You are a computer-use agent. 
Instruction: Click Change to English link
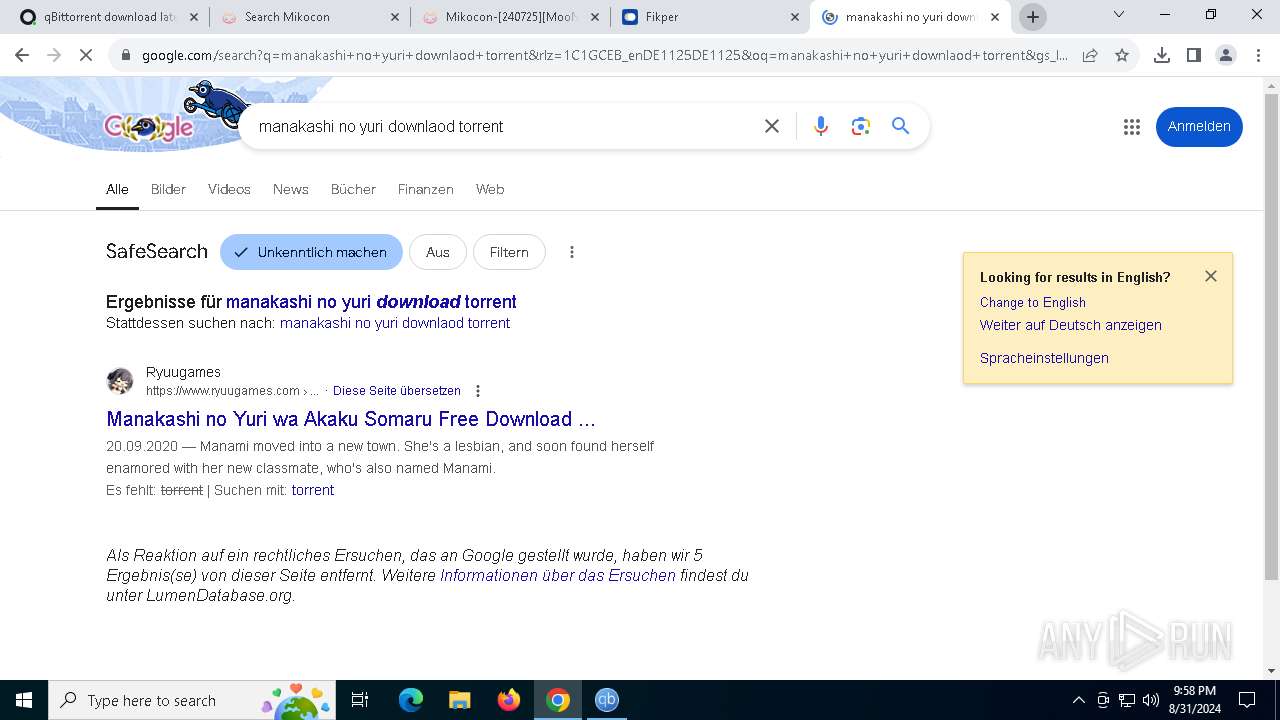1033,302
